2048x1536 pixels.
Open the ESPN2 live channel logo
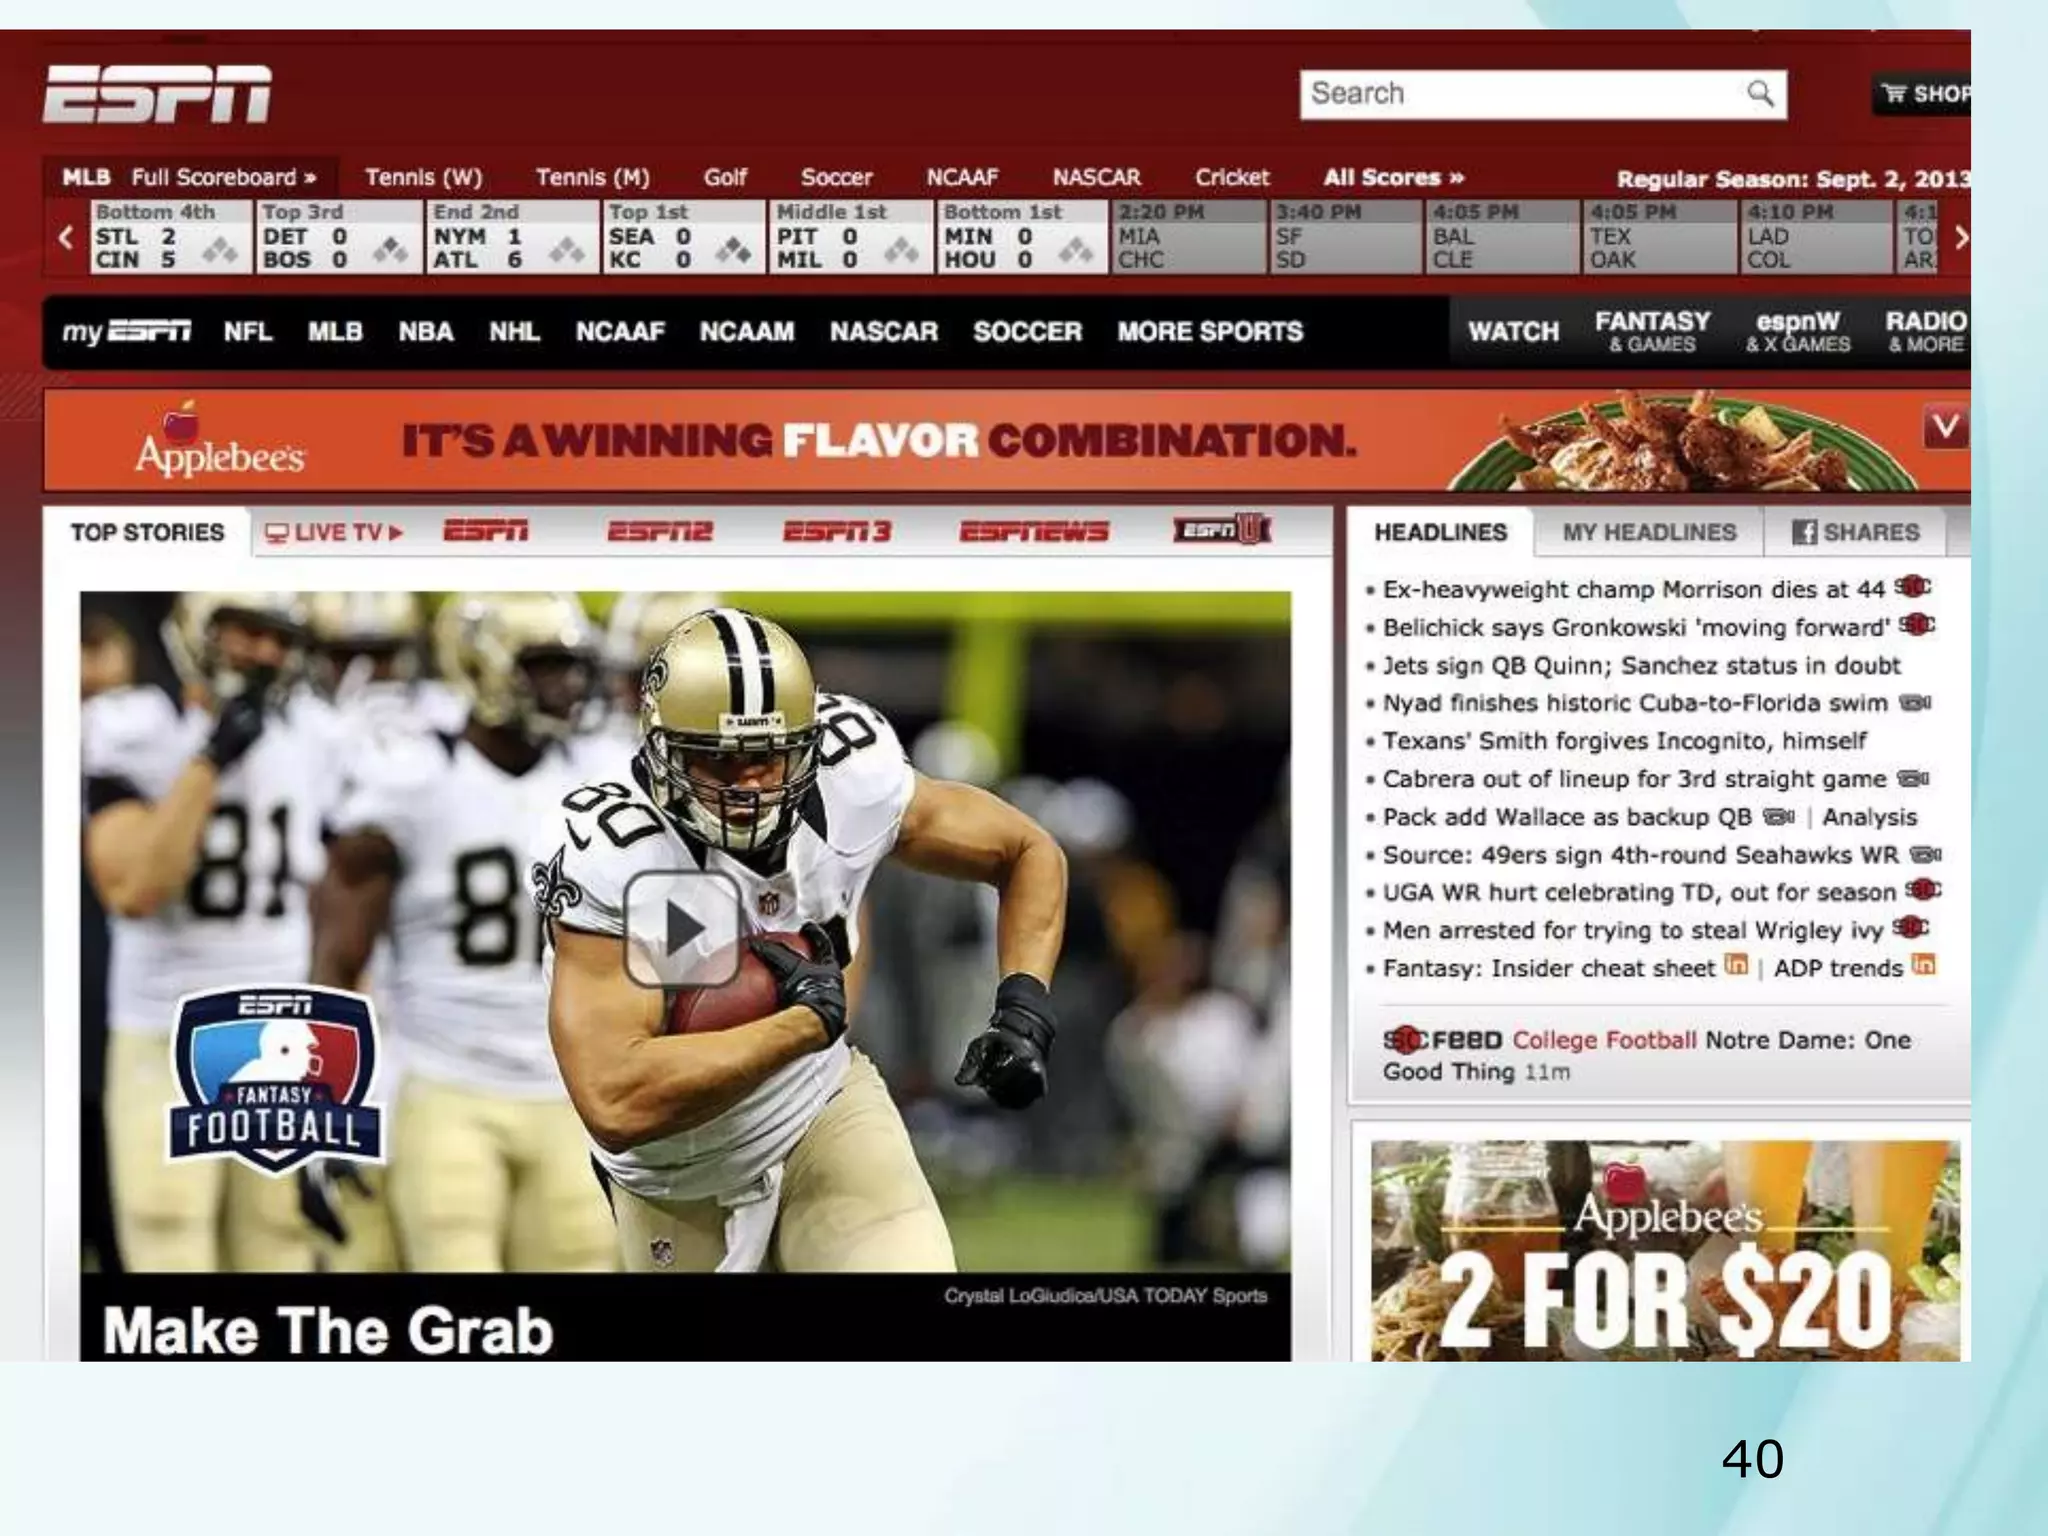(x=660, y=531)
